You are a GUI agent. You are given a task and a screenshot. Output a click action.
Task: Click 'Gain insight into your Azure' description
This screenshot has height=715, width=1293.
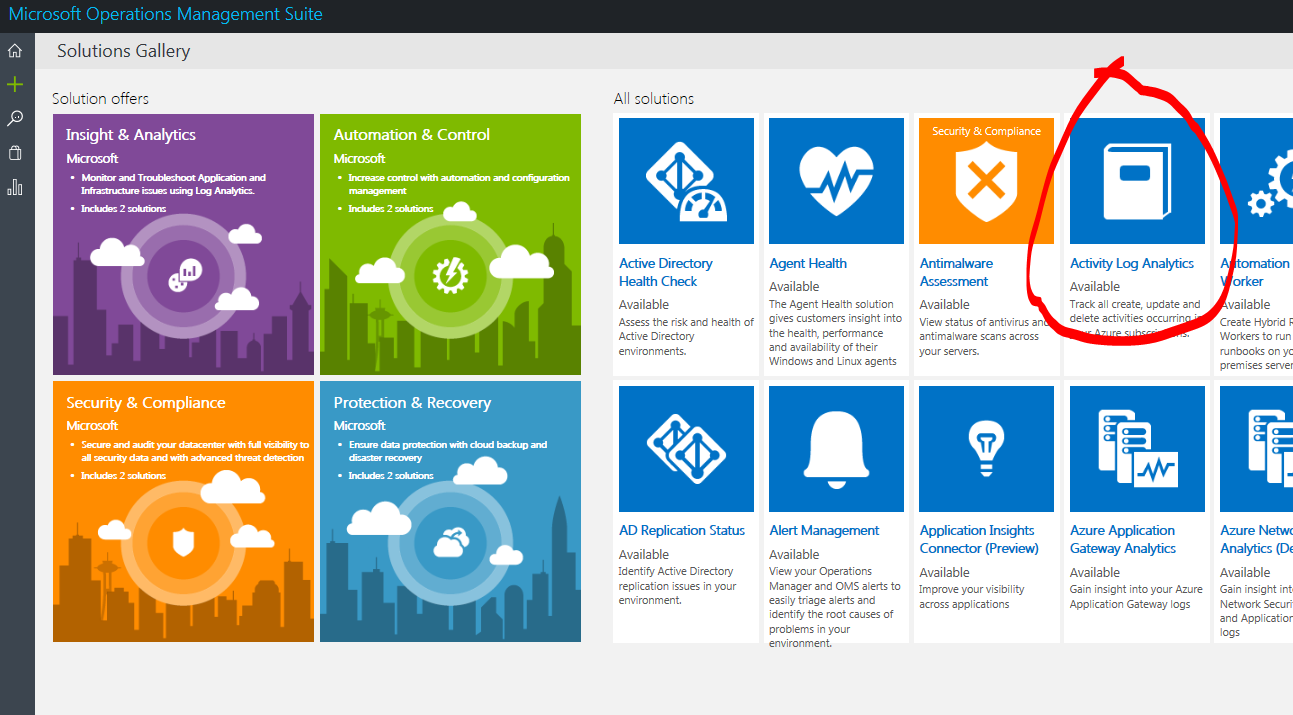coord(1137,597)
